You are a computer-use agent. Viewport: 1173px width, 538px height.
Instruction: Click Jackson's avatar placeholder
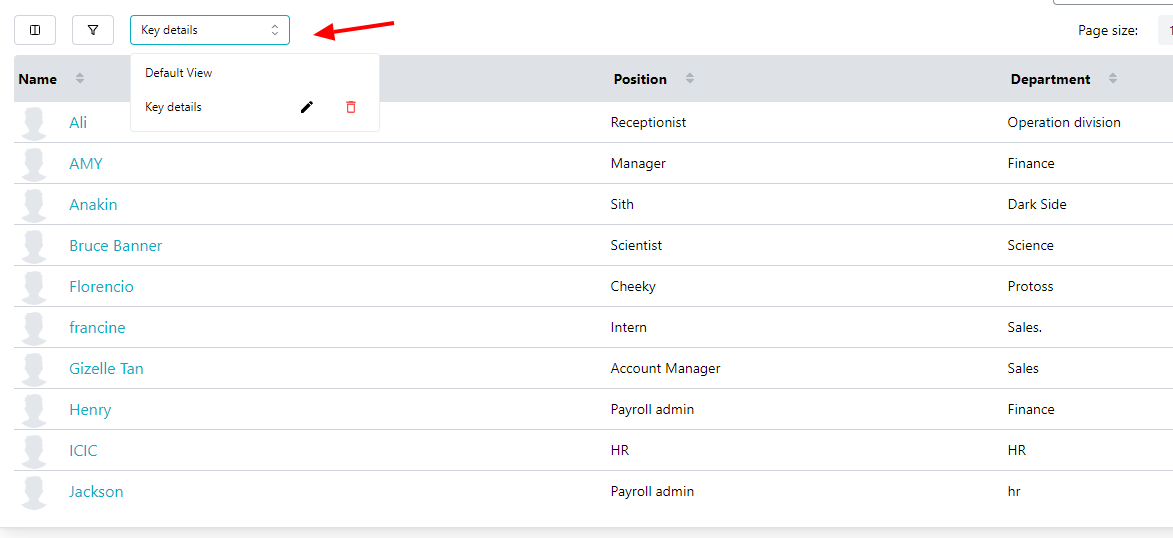click(34, 492)
